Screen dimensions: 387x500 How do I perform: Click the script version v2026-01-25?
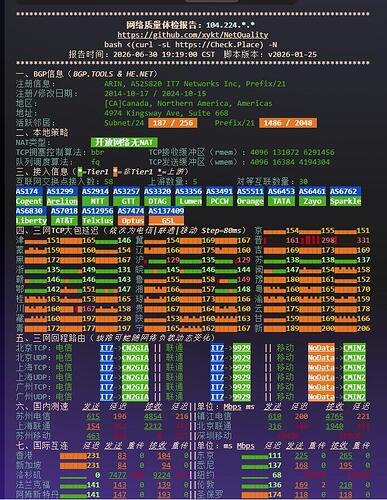click(270, 54)
